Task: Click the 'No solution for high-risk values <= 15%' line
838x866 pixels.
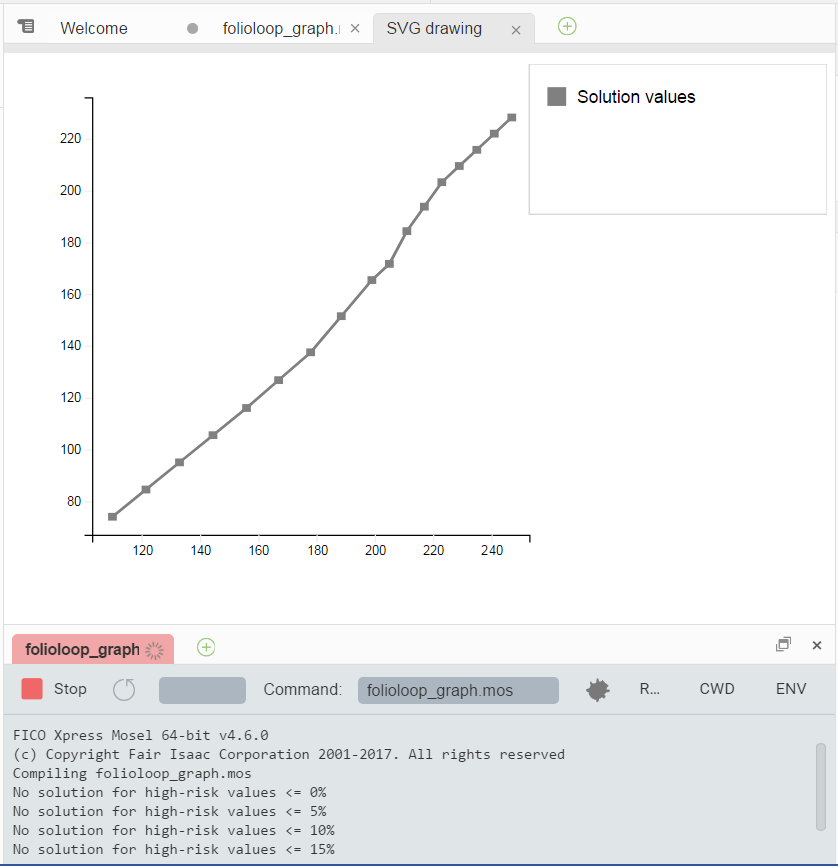Action: coord(174,849)
